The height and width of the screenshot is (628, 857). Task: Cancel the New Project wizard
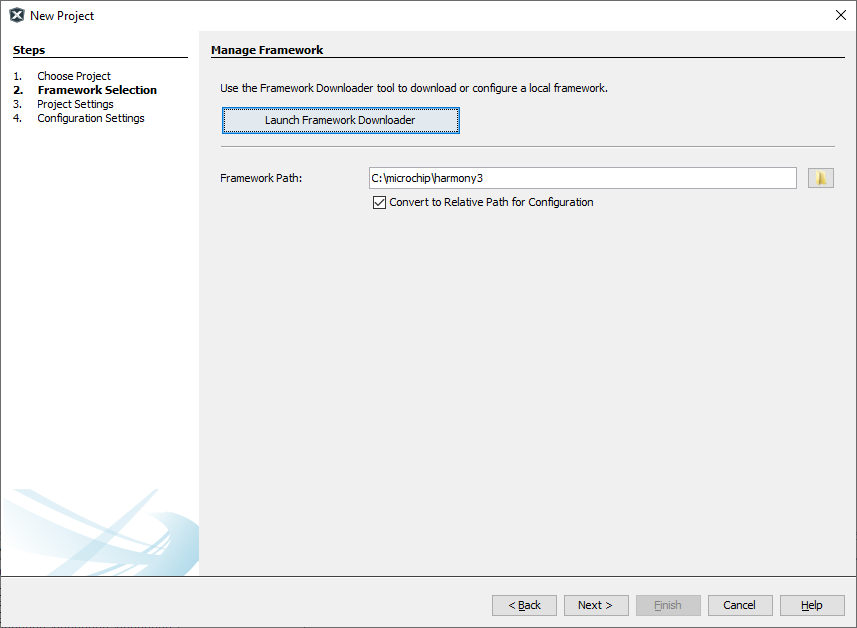pos(740,605)
